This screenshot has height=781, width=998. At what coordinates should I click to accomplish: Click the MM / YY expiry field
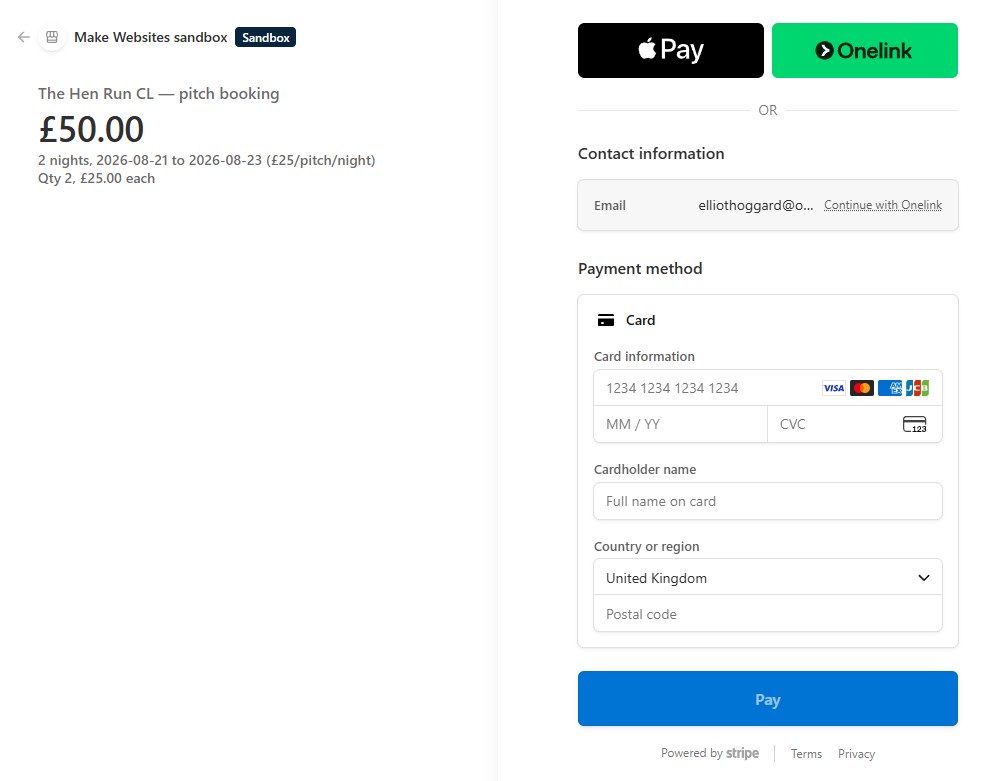click(680, 424)
